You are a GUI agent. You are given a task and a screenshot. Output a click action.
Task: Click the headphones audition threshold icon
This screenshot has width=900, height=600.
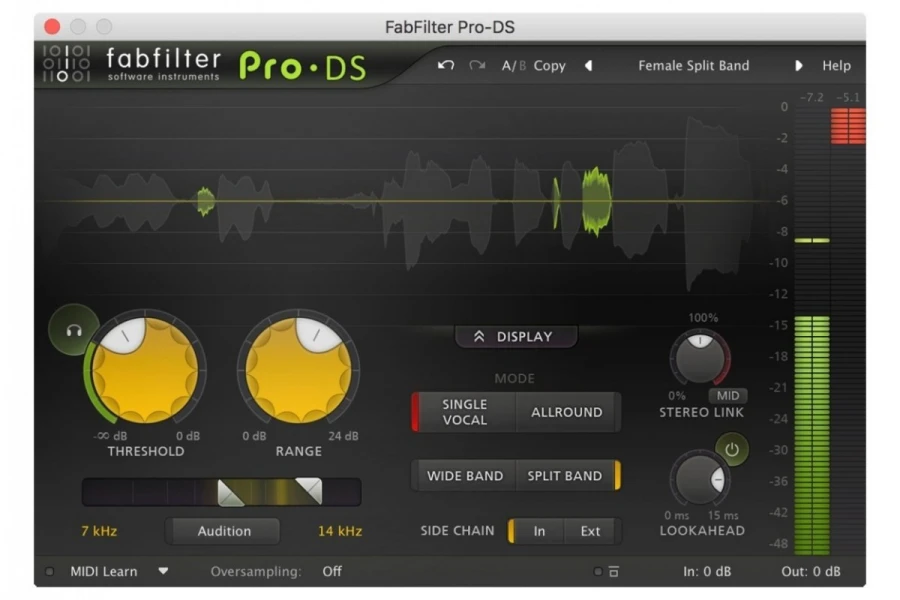coord(73,330)
